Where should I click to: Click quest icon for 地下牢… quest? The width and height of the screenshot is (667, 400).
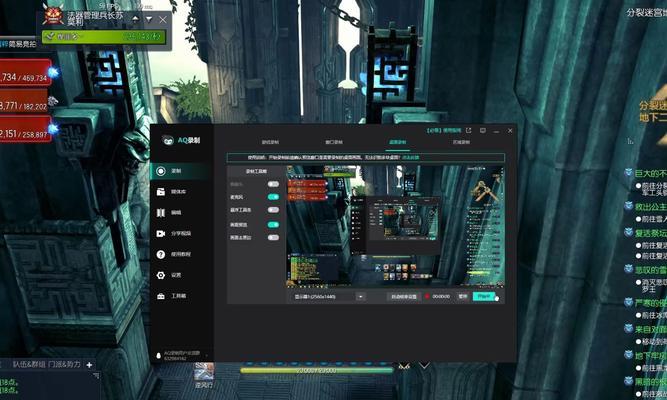(x=628, y=354)
